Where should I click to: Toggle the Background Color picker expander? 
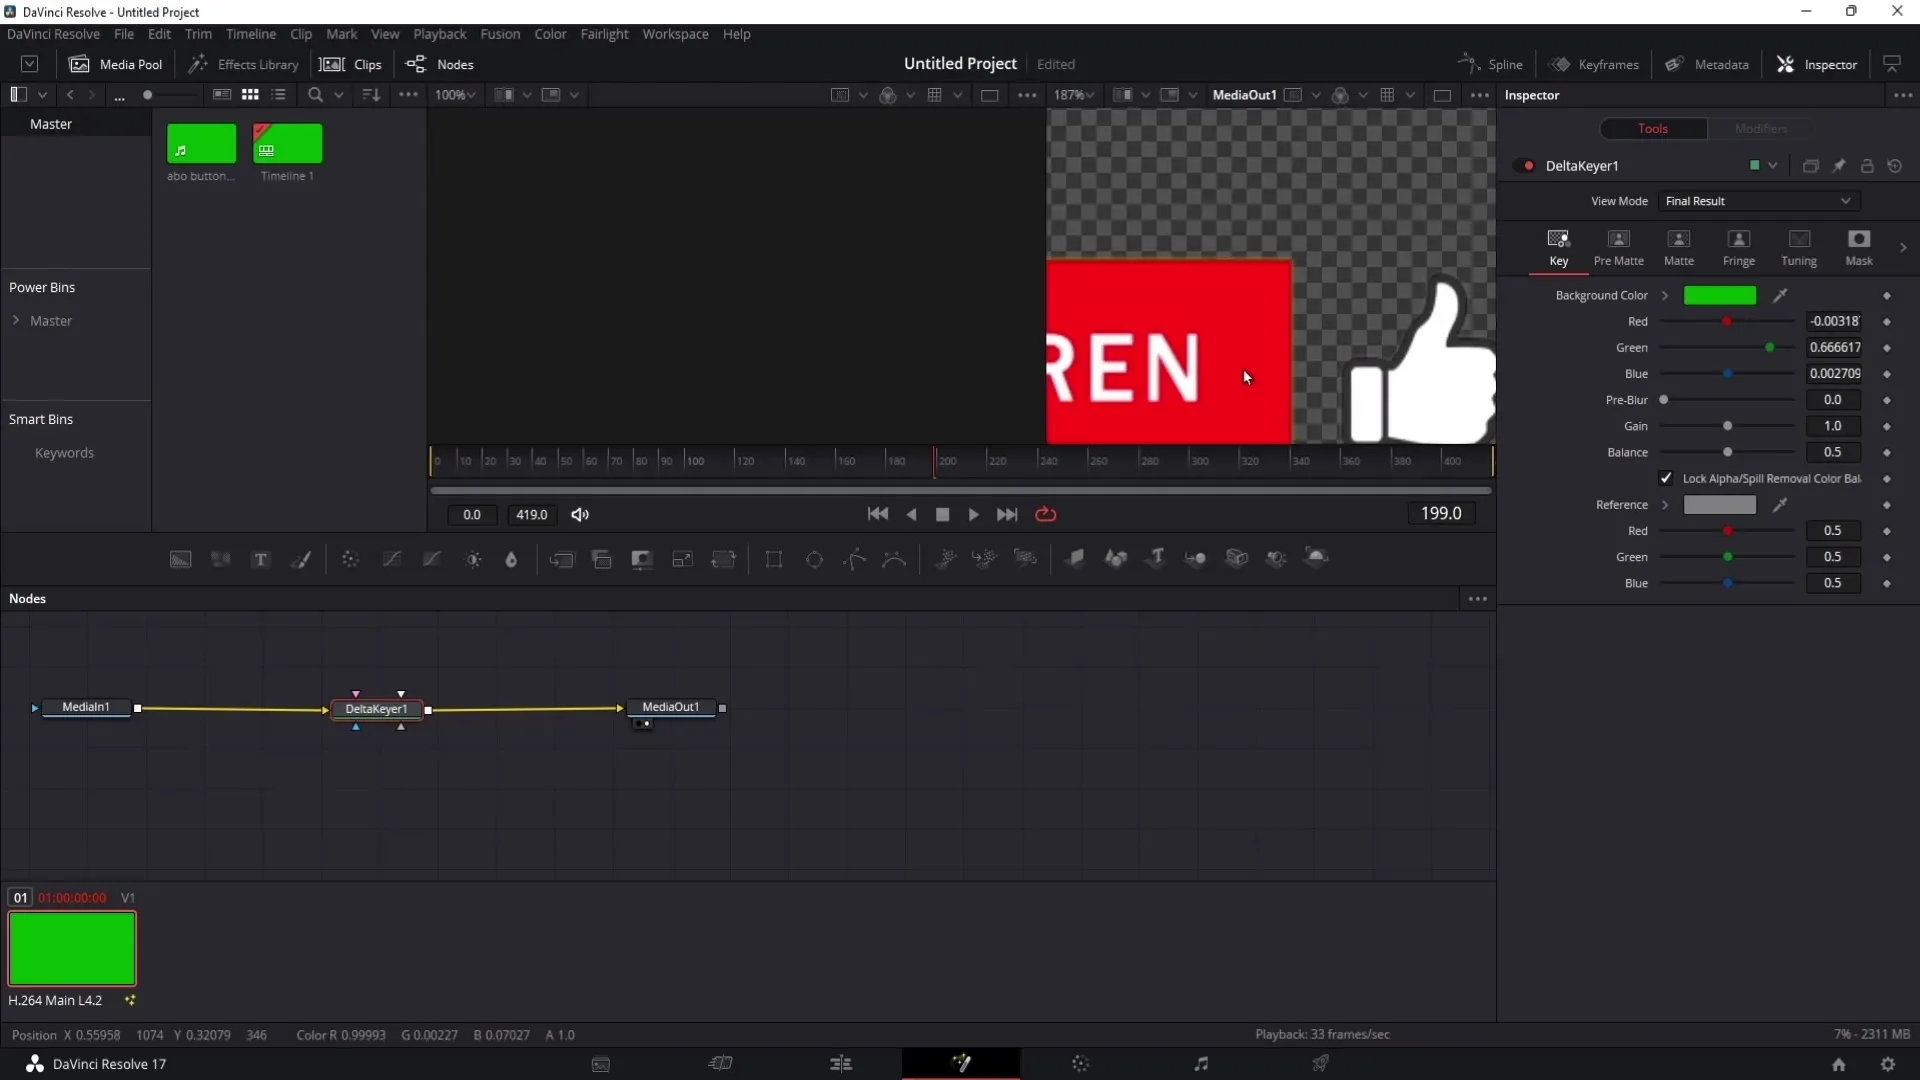1664,294
